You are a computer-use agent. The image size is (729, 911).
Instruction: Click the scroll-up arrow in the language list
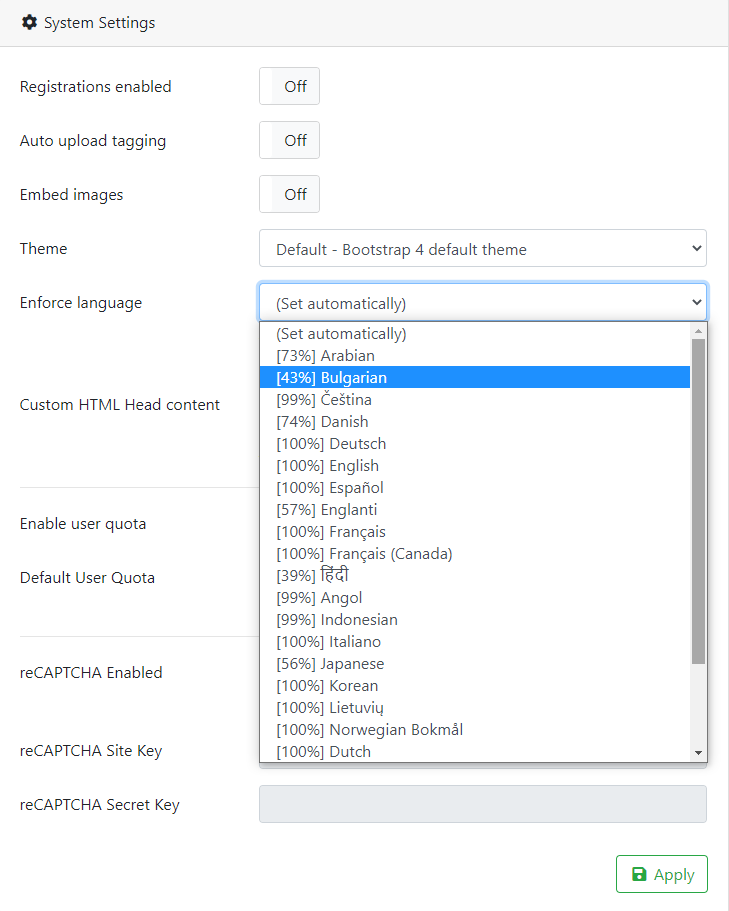(698, 331)
